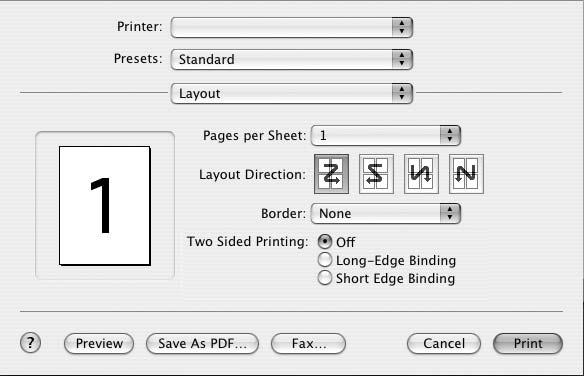Viewport: 584px width, 376px height.
Task: Open the Presets Standard dropdown
Action: pyautogui.click(x=292, y=59)
